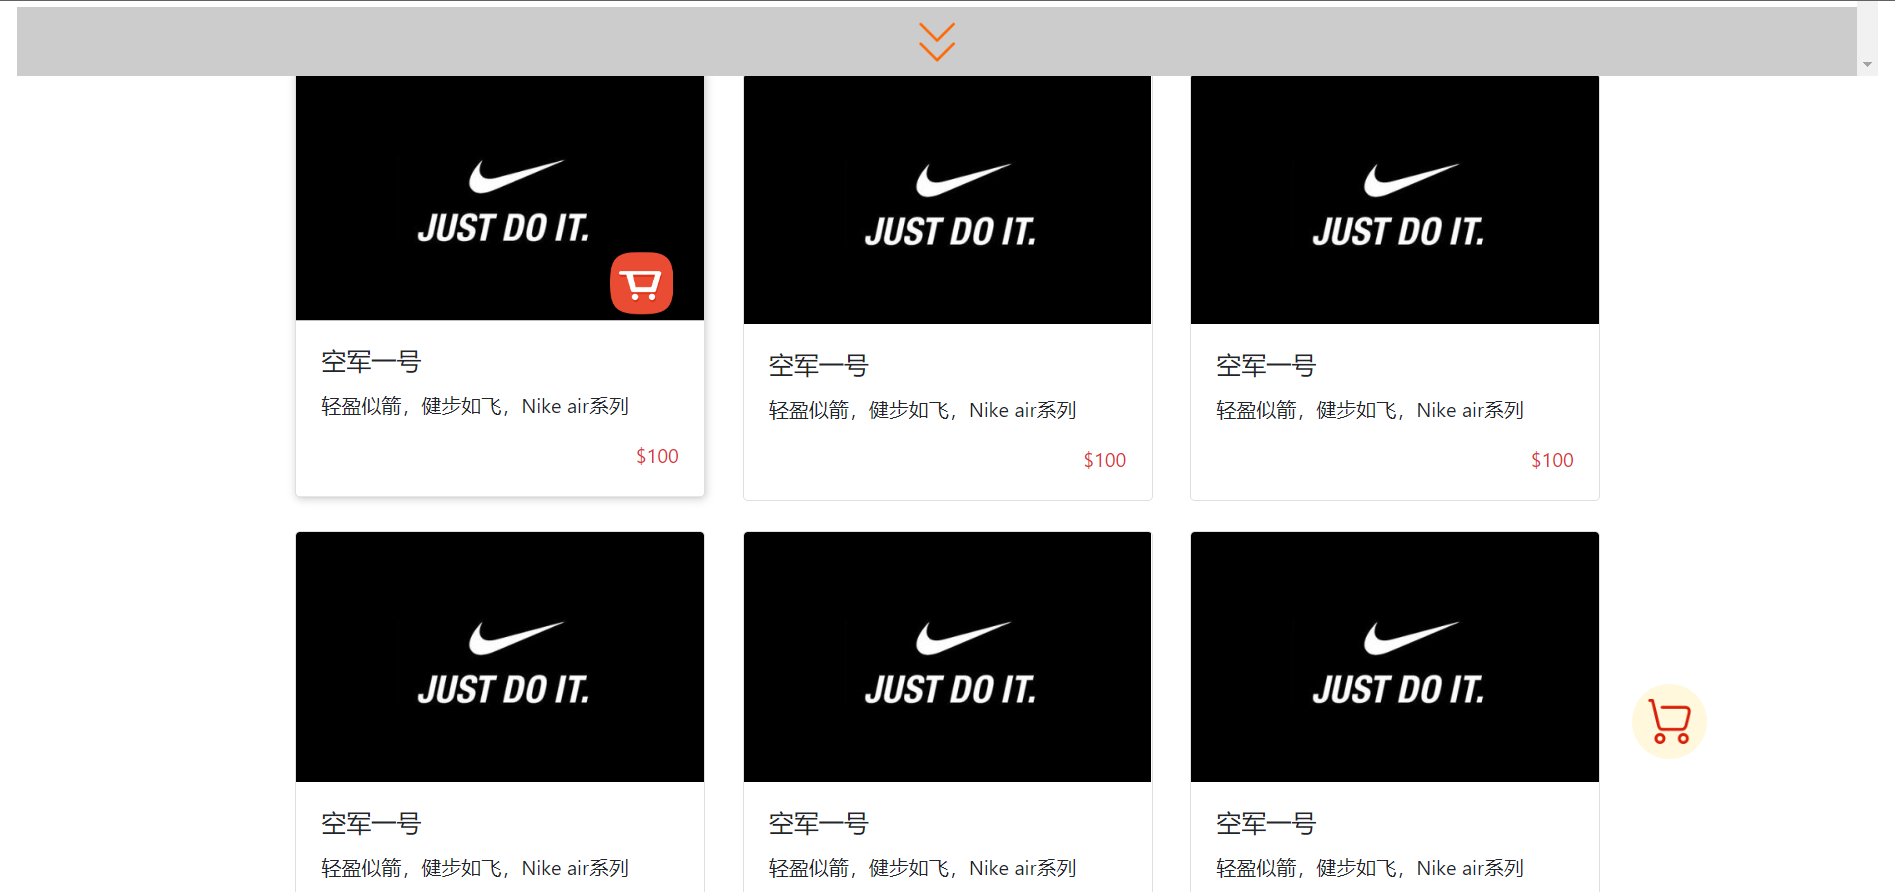Click the 轻盈似箭 description in the top-right card
This screenshot has height=892, width=1895.
point(1370,410)
